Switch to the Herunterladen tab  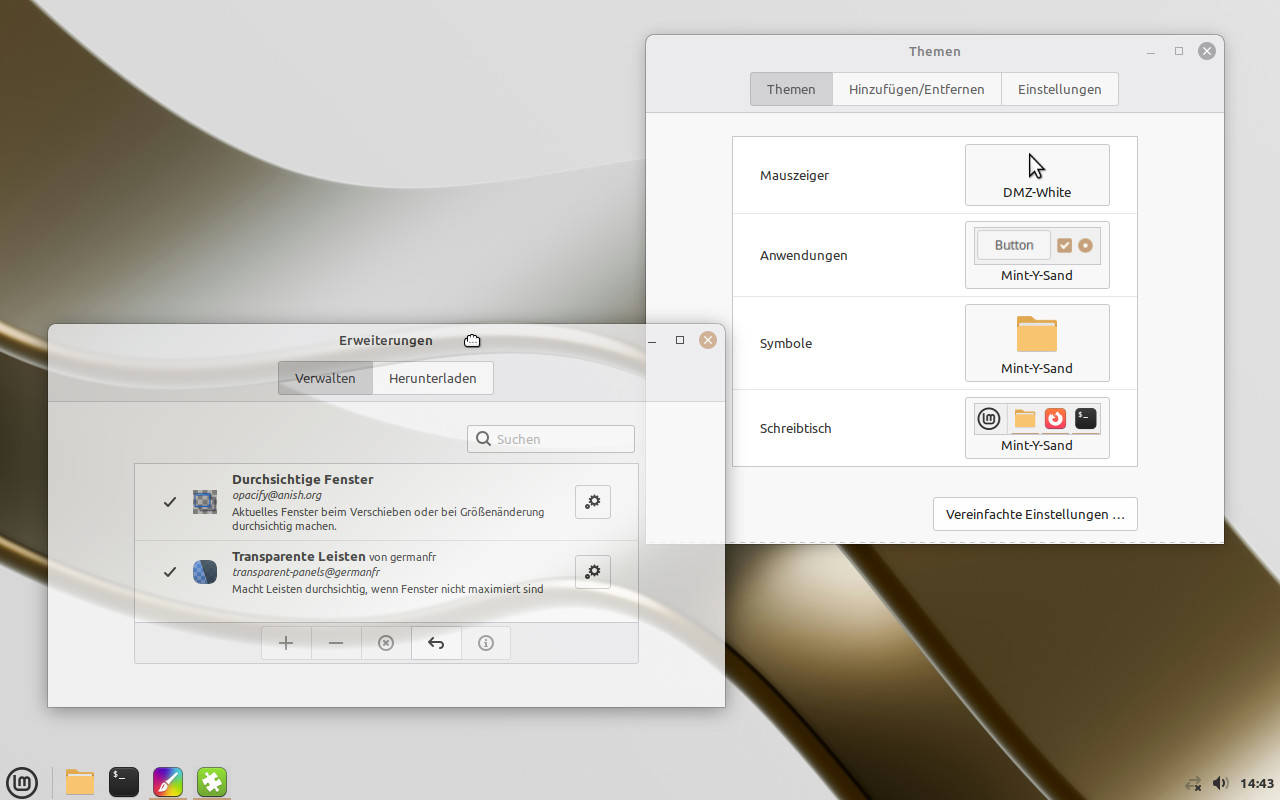[x=433, y=378]
